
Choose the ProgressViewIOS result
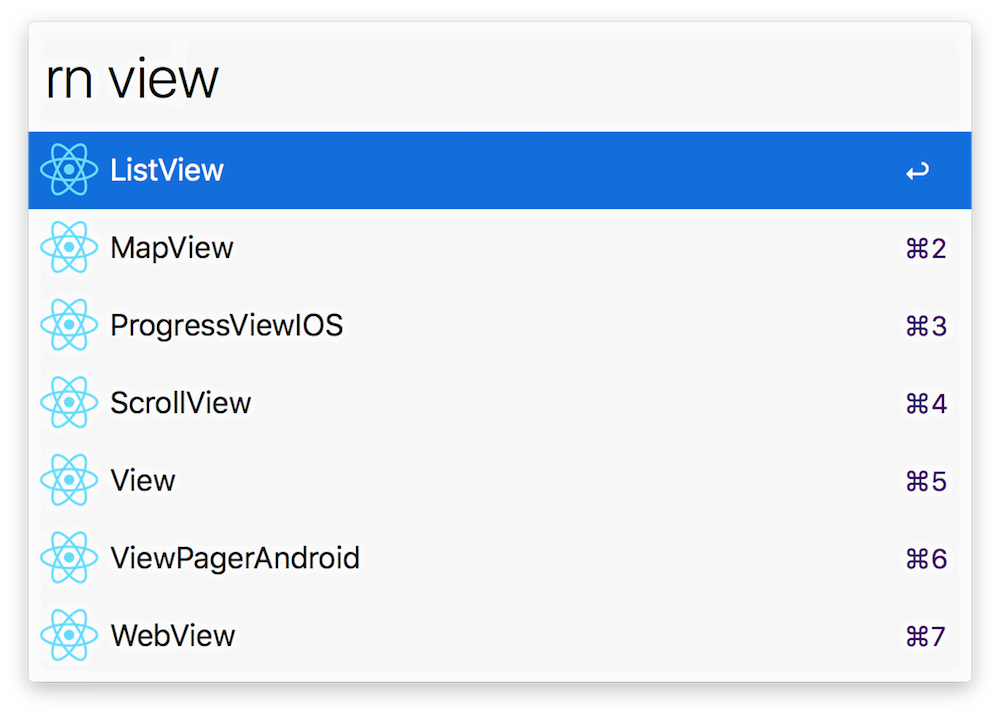pyautogui.click(x=227, y=325)
